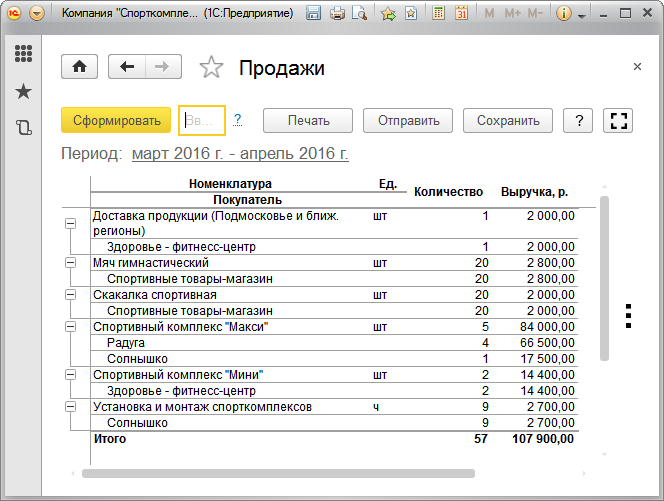Click the three-dot more options menu
The image size is (664, 501).
coord(628,315)
